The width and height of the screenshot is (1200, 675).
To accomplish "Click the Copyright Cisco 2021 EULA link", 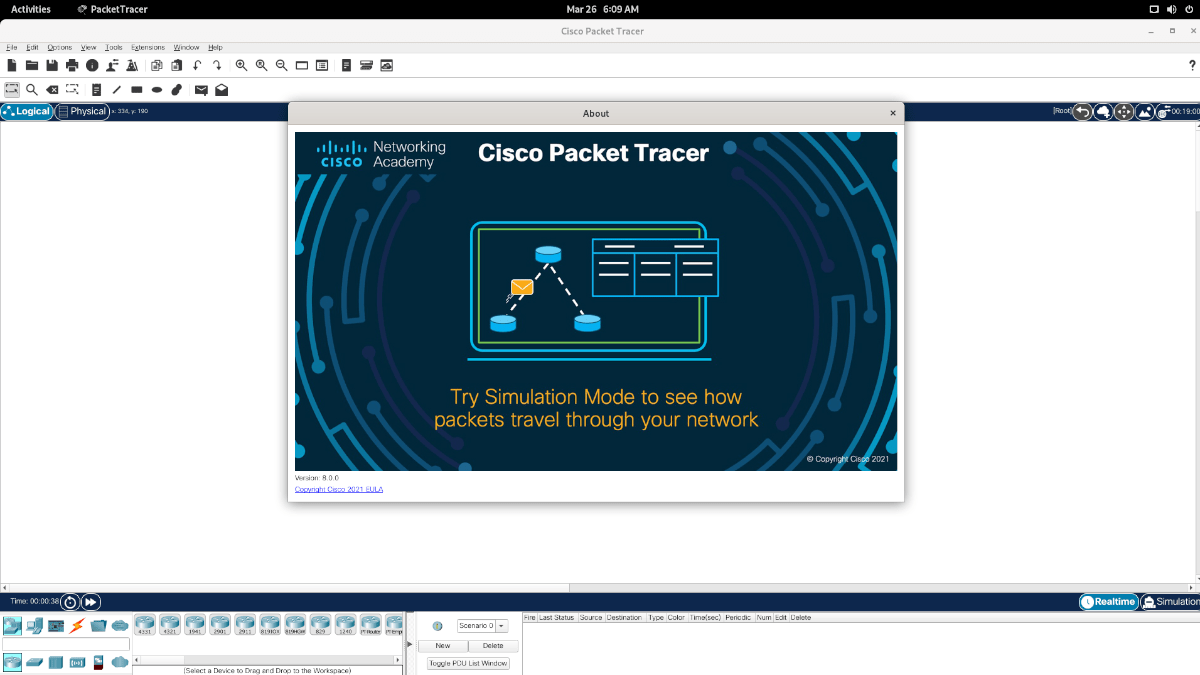I will [x=338, y=489].
